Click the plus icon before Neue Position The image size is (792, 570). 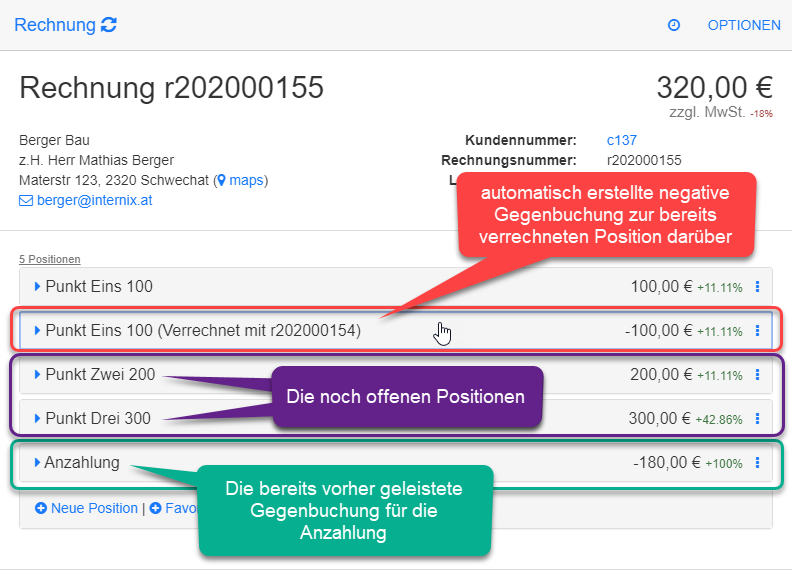[41, 508]
